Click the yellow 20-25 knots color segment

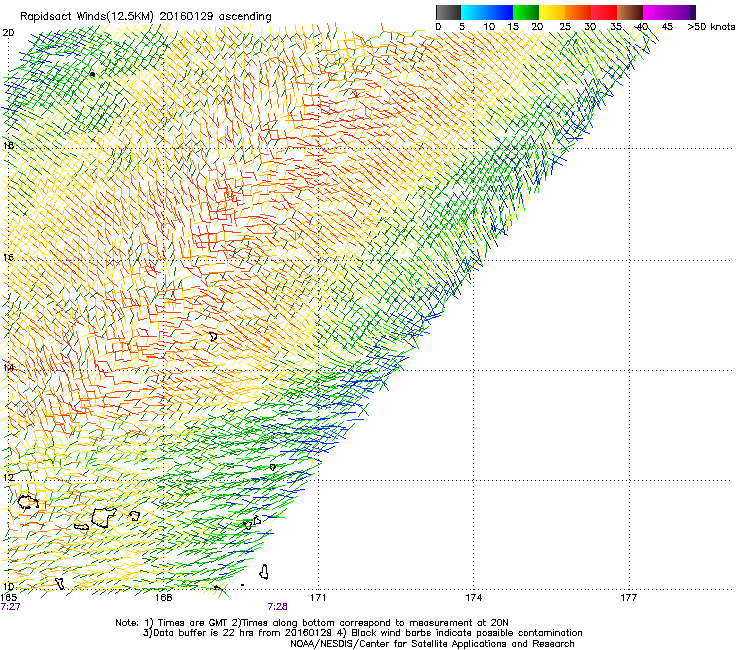(552, 12)
